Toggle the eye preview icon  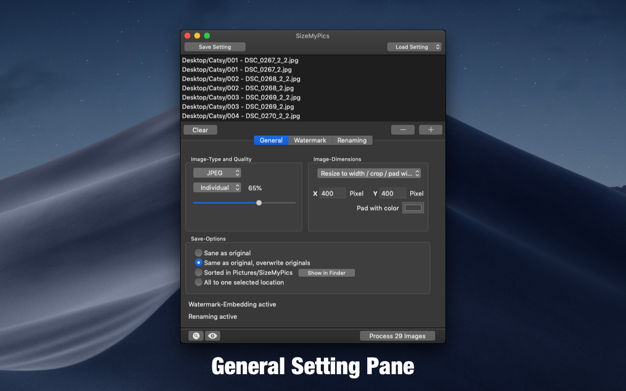point(212,336)
